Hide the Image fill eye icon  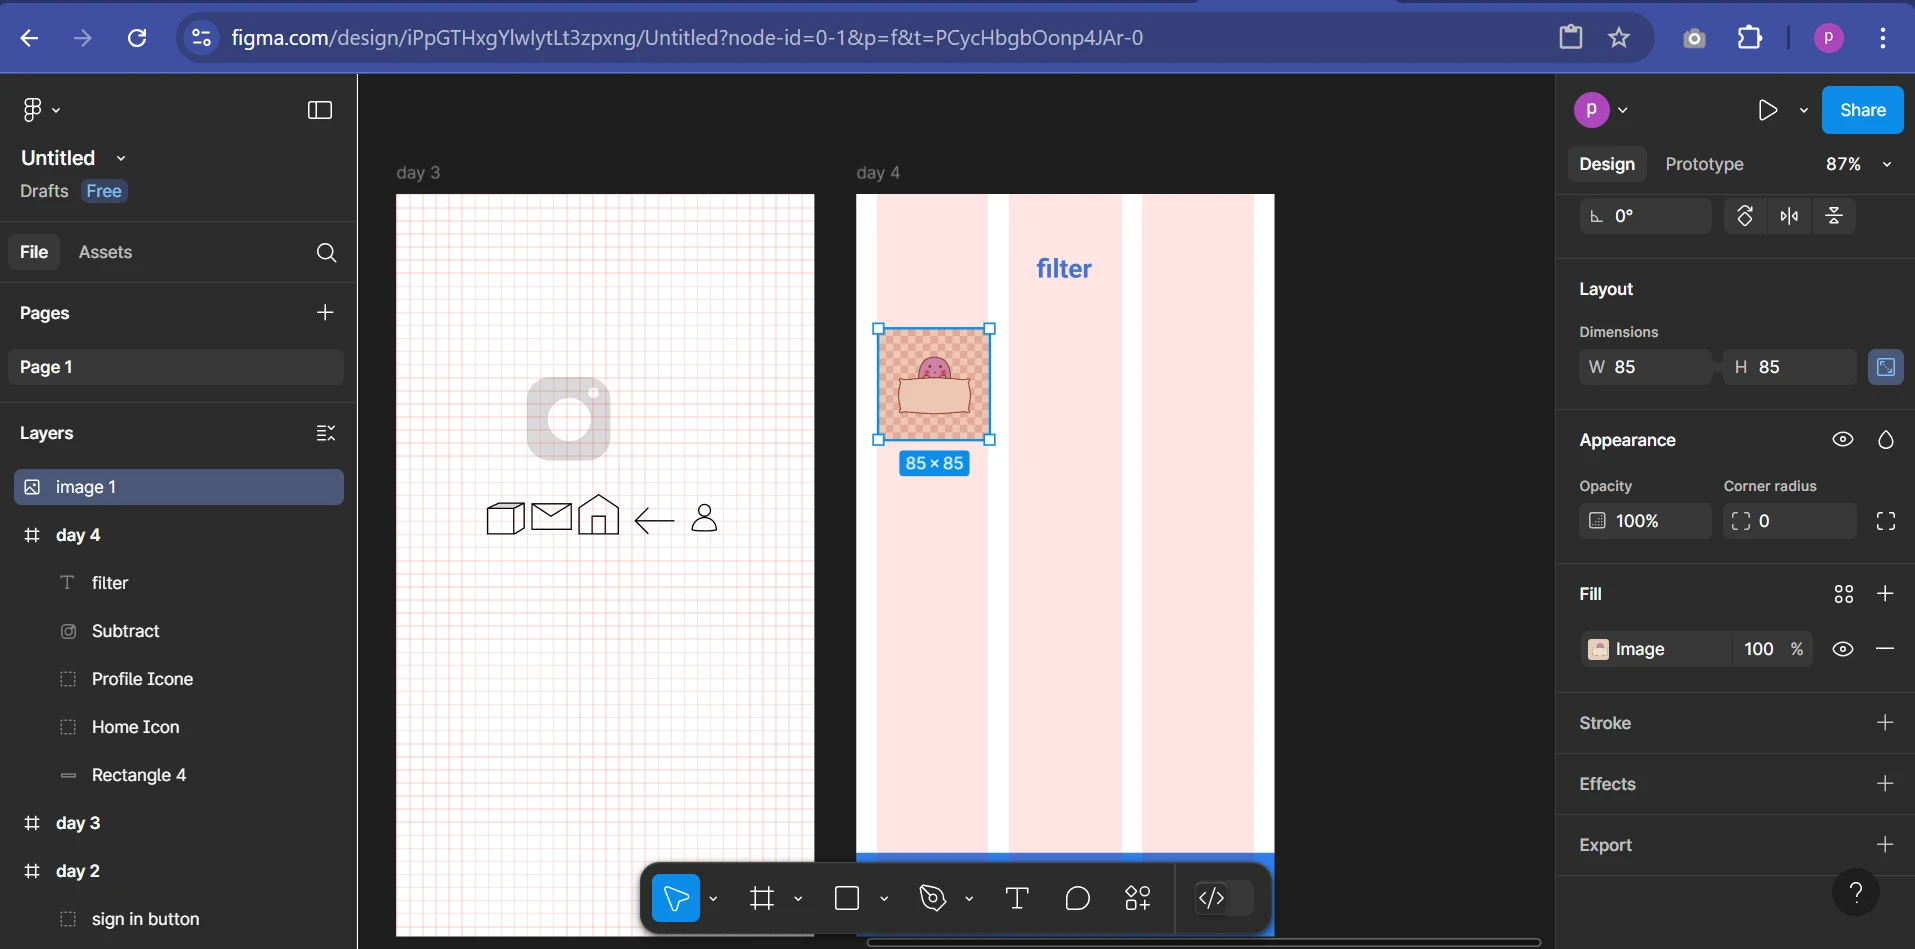point(1843,649)
